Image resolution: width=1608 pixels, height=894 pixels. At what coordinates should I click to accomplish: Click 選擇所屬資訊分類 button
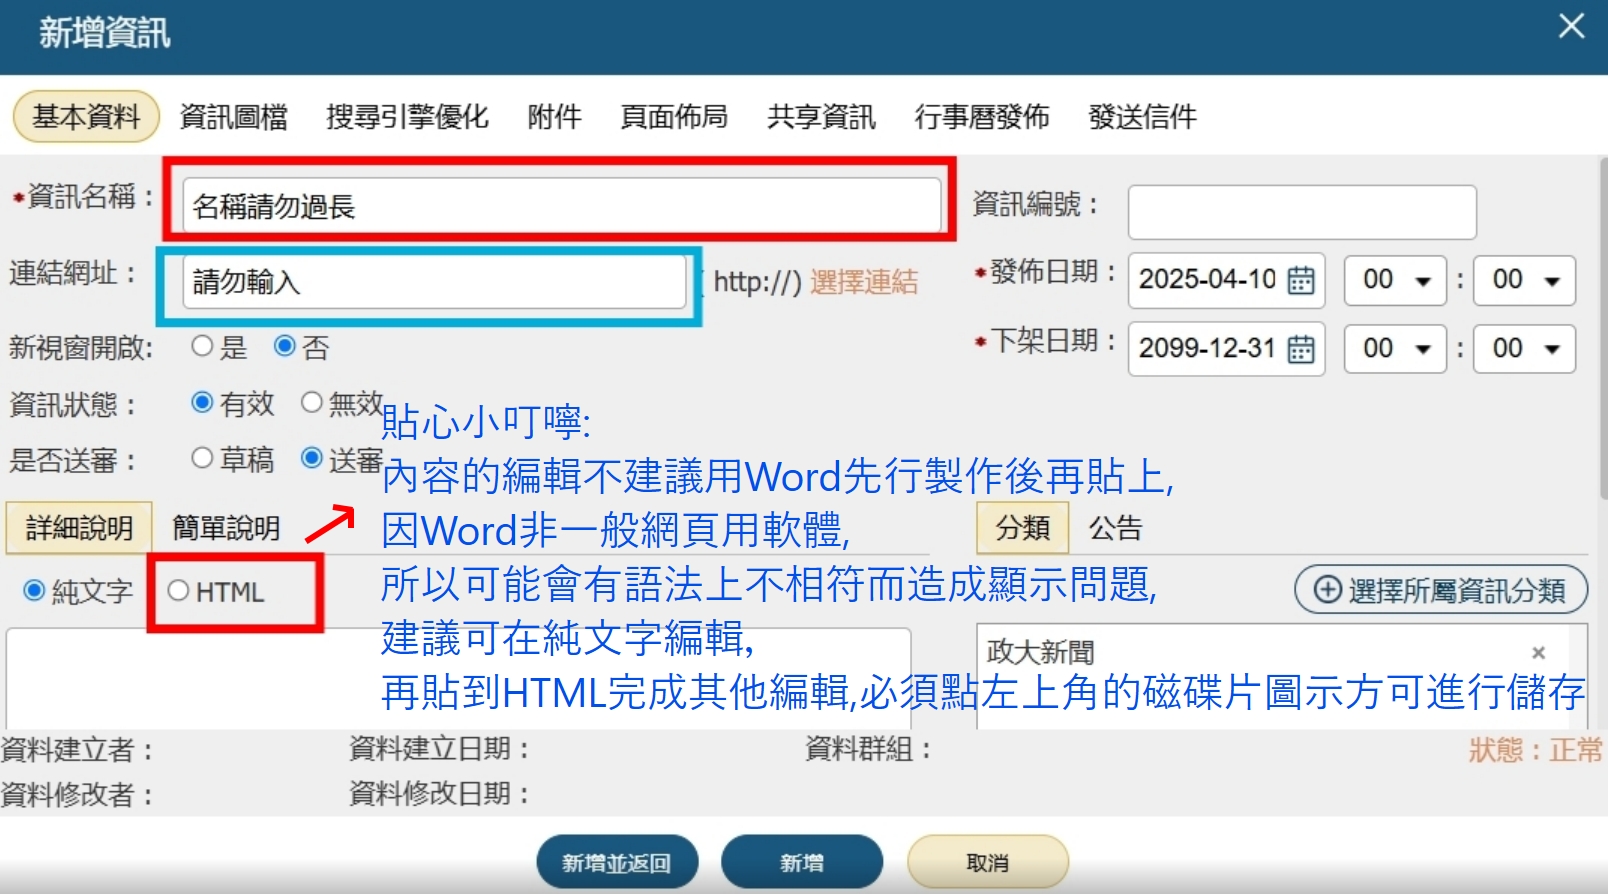pos(1441,590)
